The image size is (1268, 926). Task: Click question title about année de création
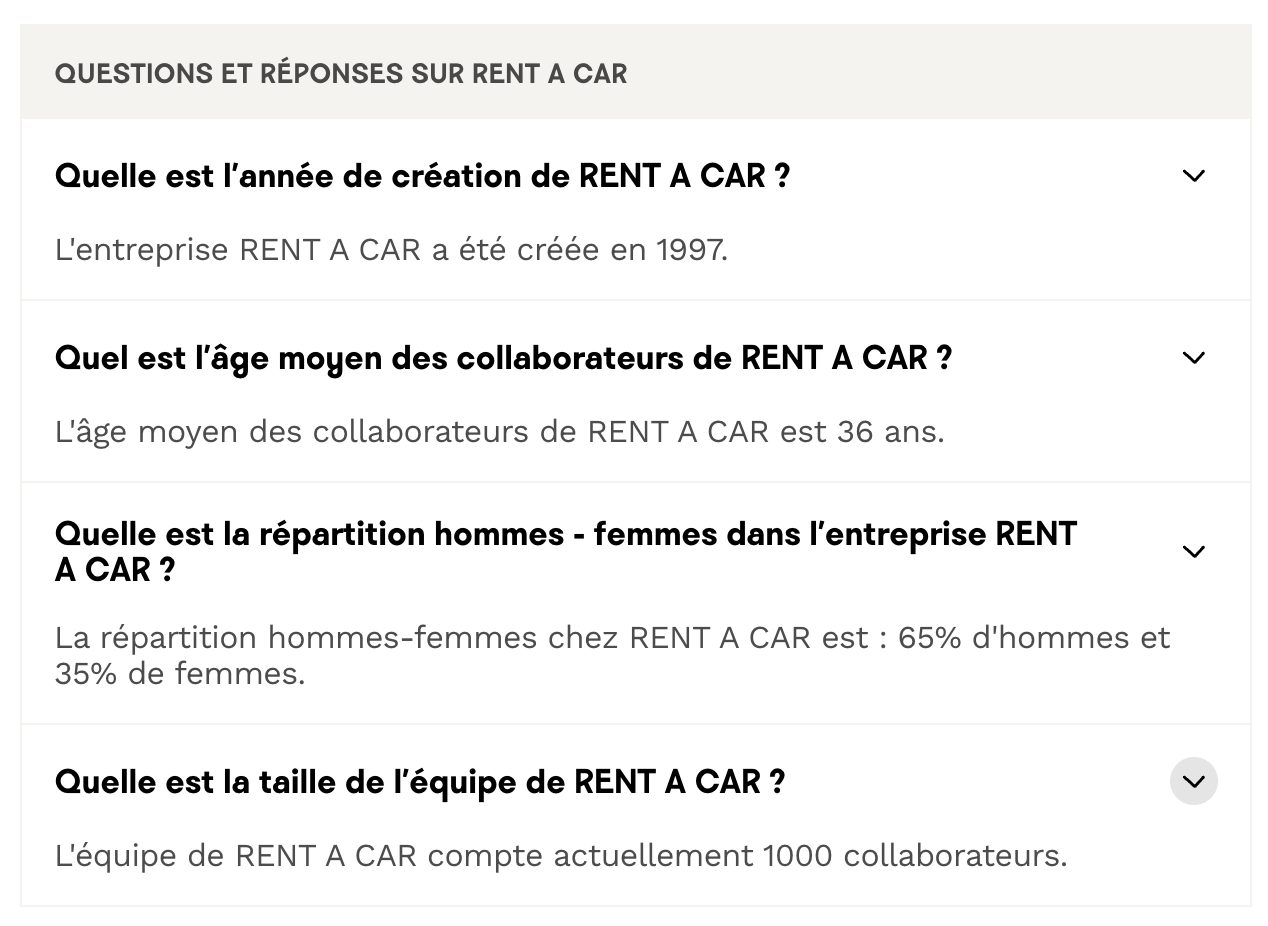point(422,176)
